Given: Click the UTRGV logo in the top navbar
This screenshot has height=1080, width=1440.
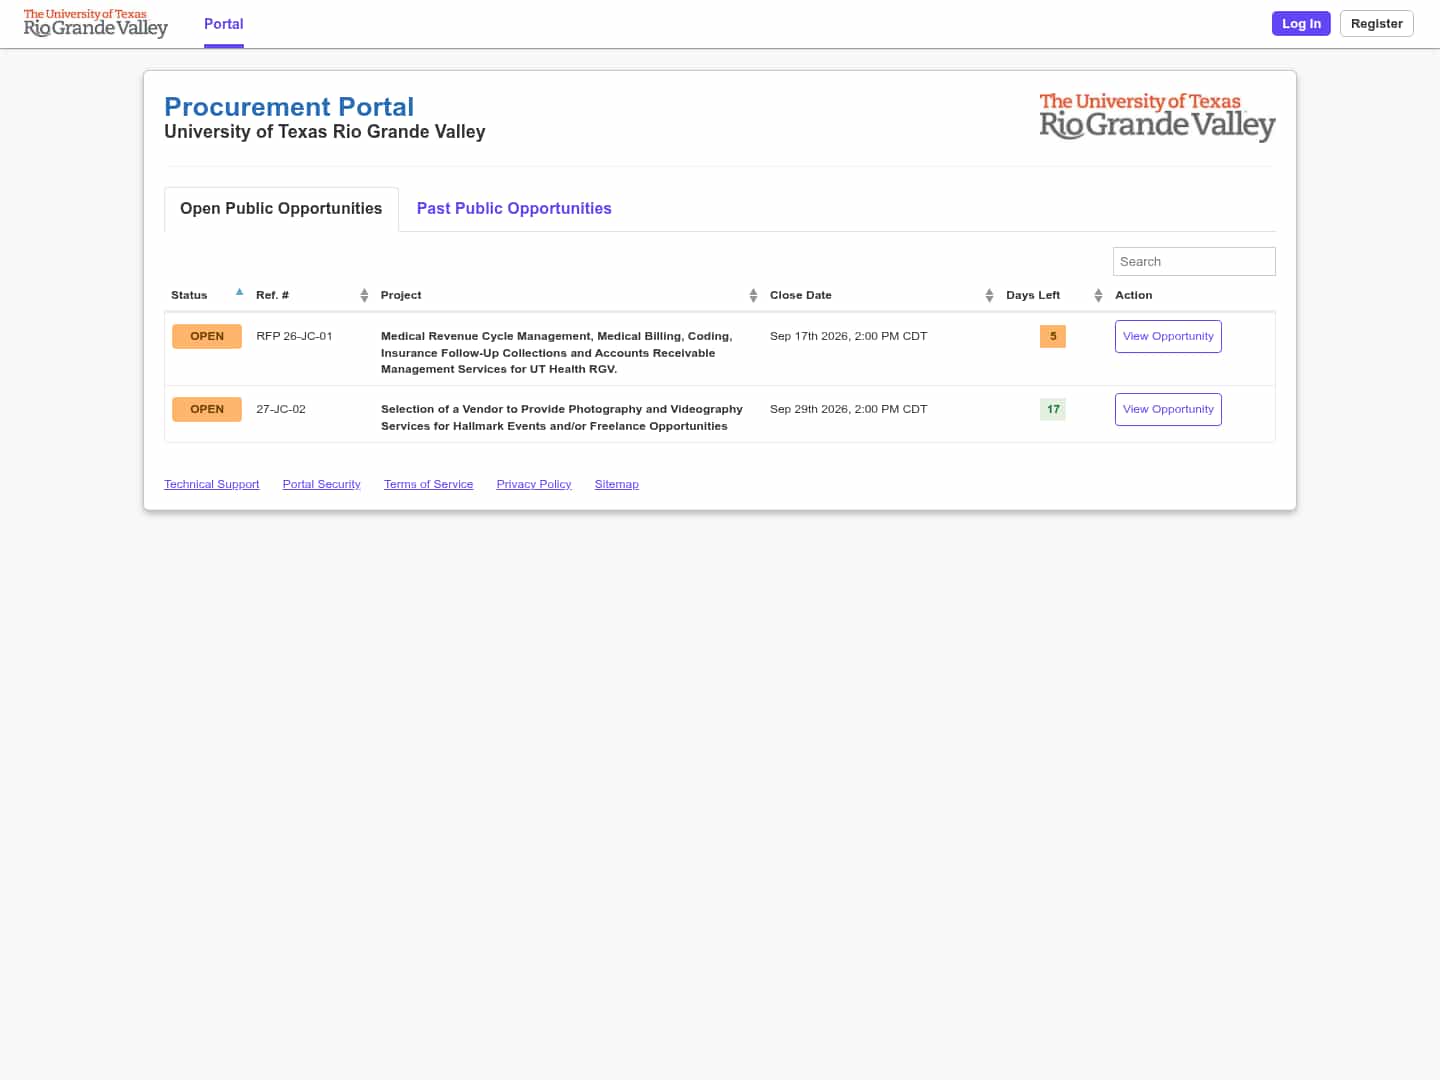Looking at the screenshot, I should point(96,24).
